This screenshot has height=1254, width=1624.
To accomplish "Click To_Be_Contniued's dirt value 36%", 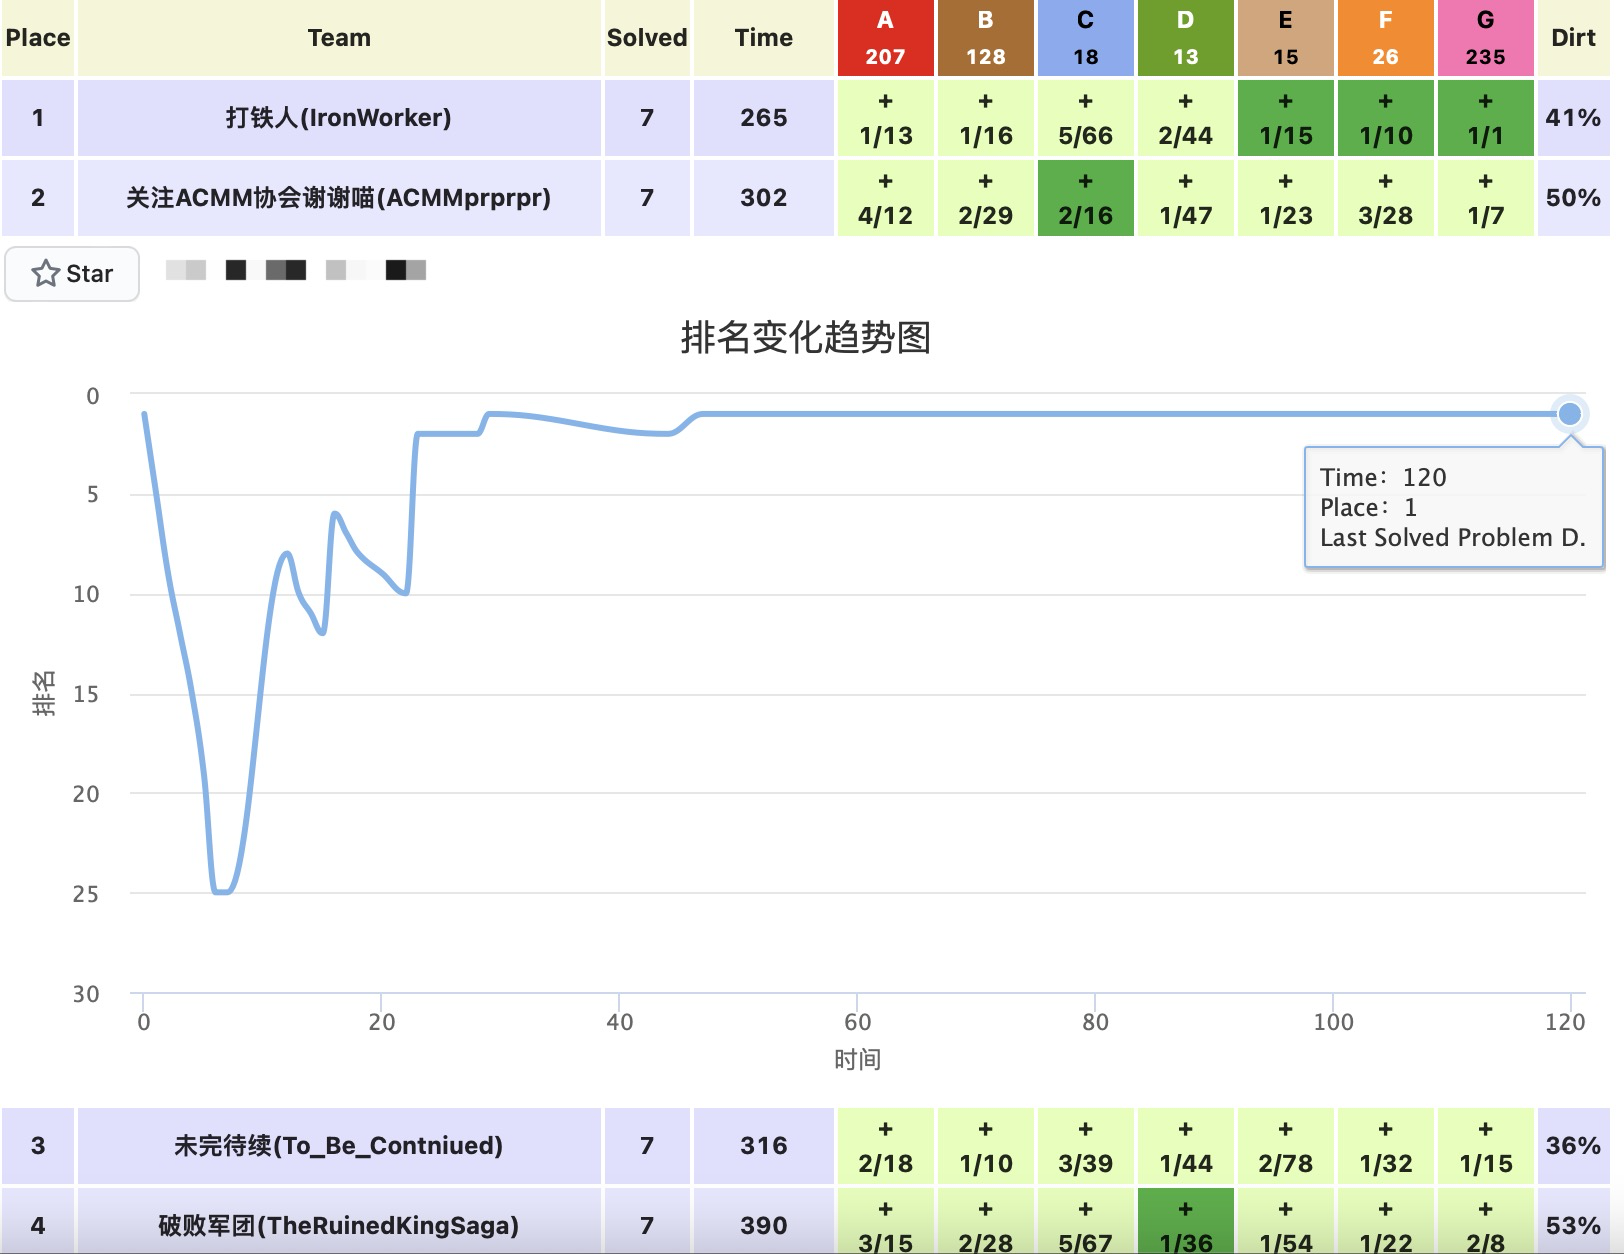I will (x=1573, y=1146).
